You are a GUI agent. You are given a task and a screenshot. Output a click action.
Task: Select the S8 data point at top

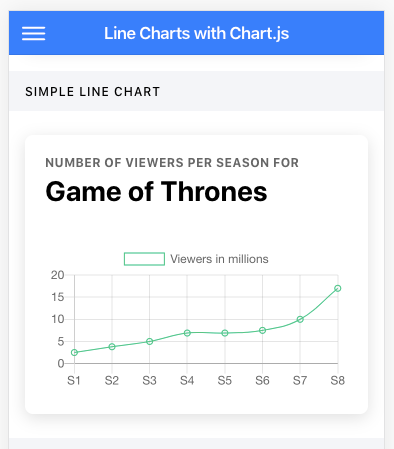click(x=338, y=288)
